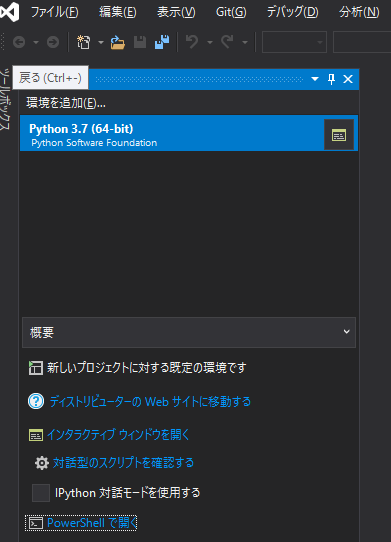391x542 pixels.
Task: Click the interactive window icon beside インタラクティブ link
Action: tap(36, 435)
